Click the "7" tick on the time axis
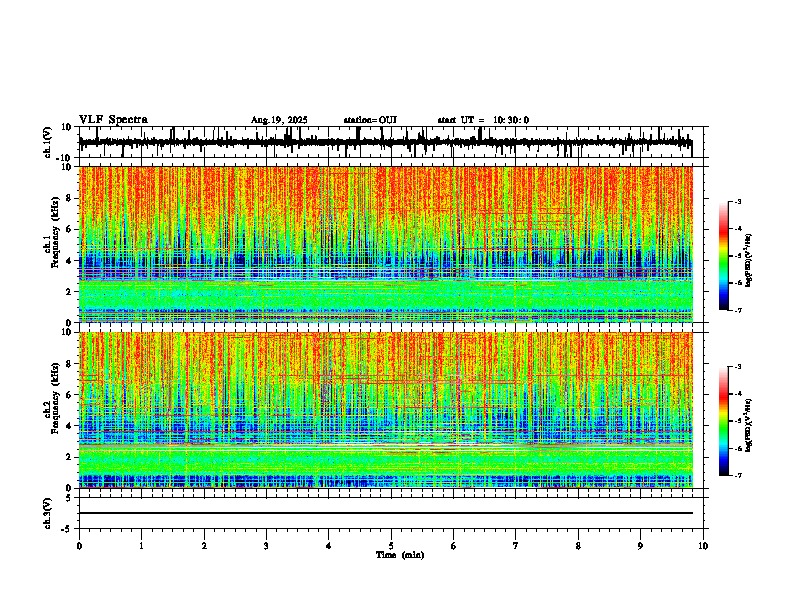Image resolution: width=792 pixels, height=612 pixels. pos(516,546)
